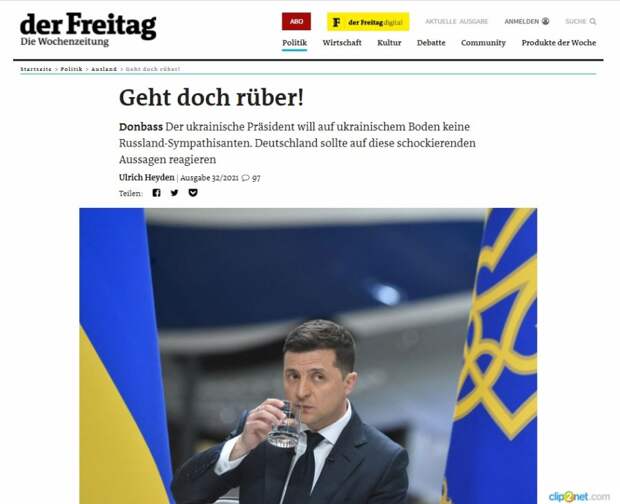Go to der Freitag homepage logo
The height and width of the screenshot is (504, 620).
click(88, 30)
